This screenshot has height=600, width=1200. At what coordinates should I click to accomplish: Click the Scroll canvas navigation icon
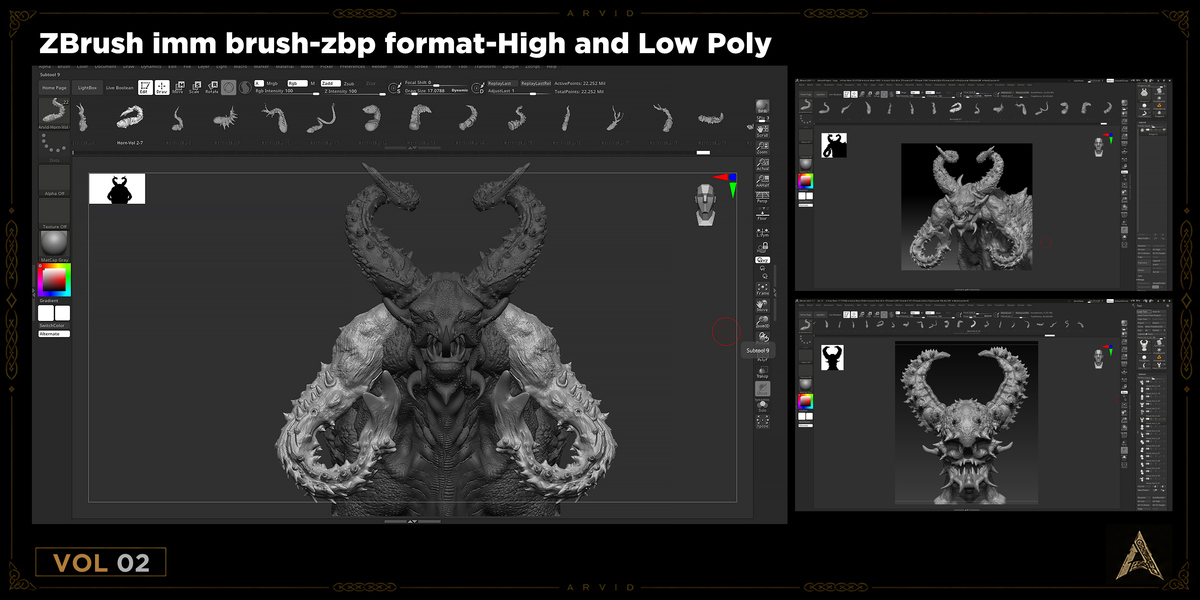(763, 130)
